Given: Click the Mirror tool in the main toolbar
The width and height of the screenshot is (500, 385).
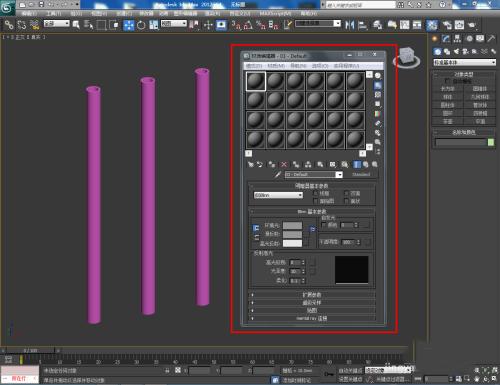Looking at the screenshot, I should pyautogui.click(x=350, y=25).
